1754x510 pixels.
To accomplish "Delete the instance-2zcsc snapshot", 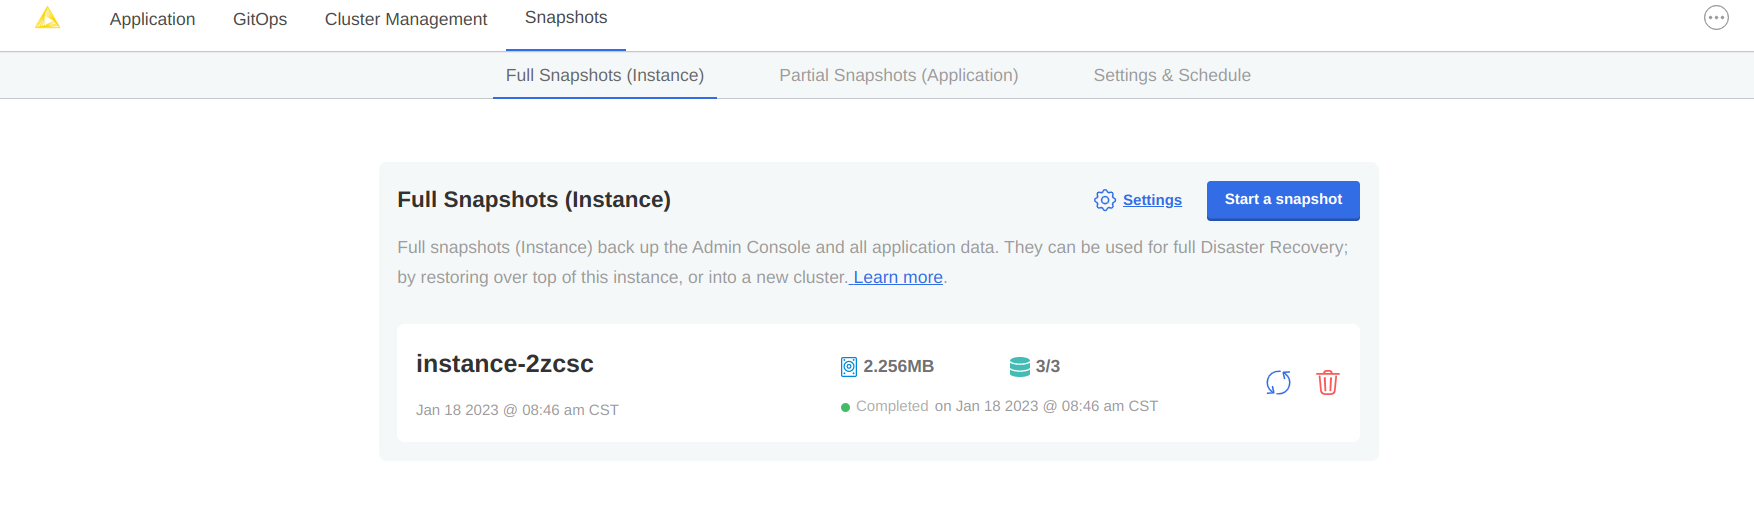I will point(1327,383).
